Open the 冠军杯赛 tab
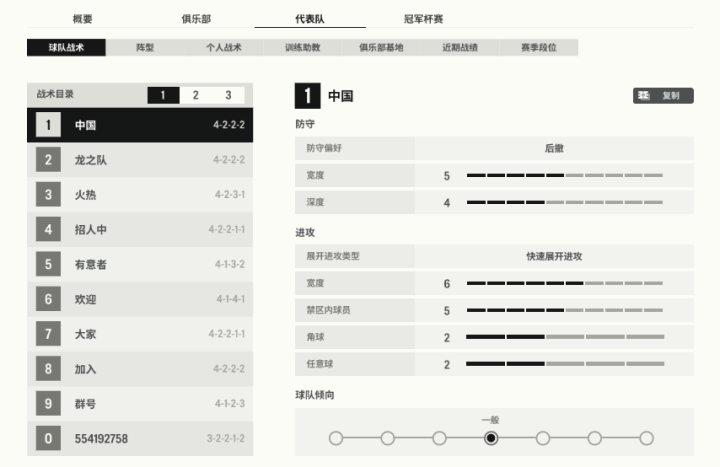Screen dimensions: 720x467 click(423, 19)
